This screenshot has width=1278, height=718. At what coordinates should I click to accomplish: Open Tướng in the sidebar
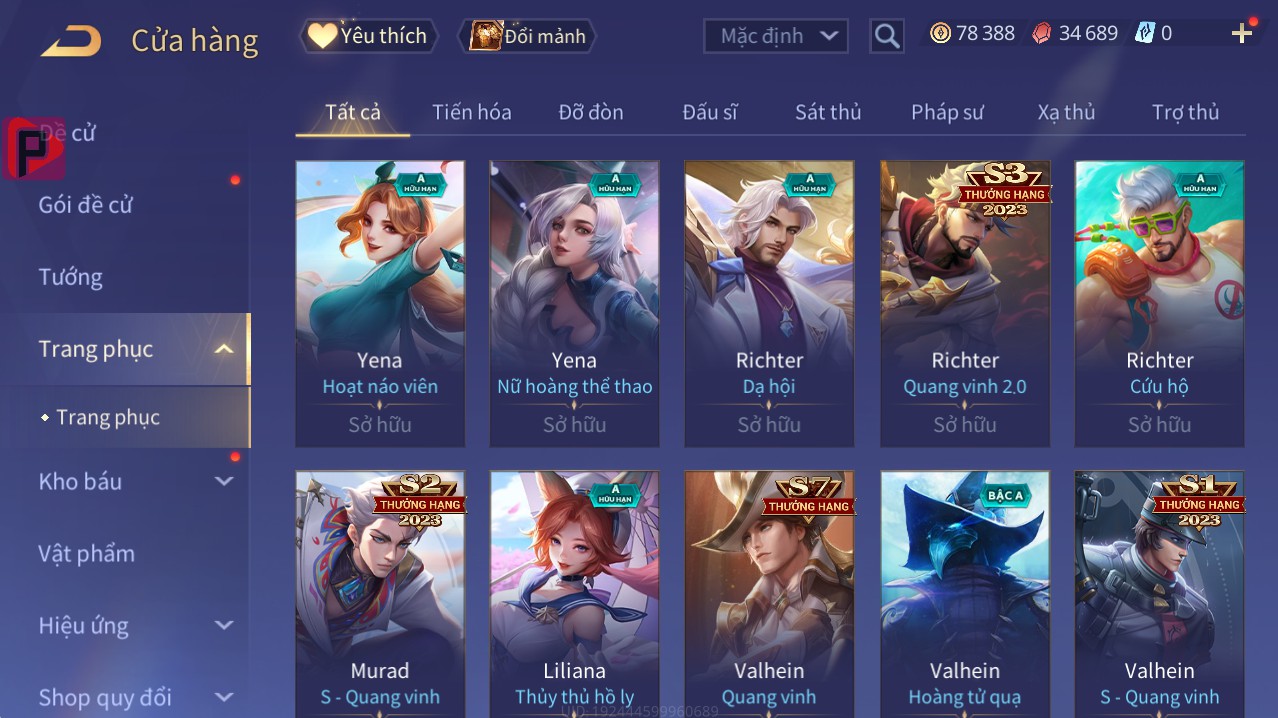click(x=71, y=277)
